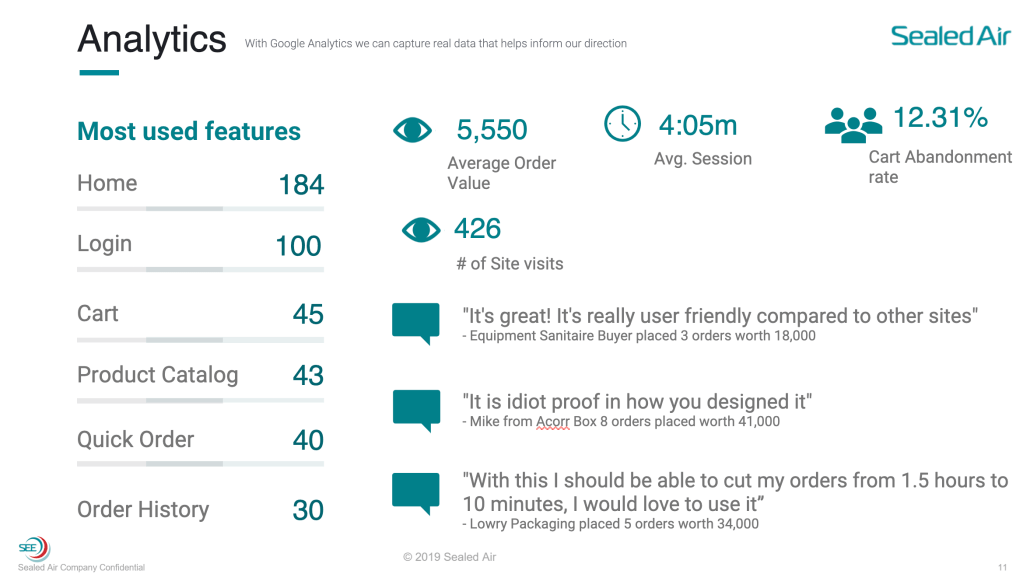Click the progress bar under Home
1023x574 pixels.
(200, 209)
